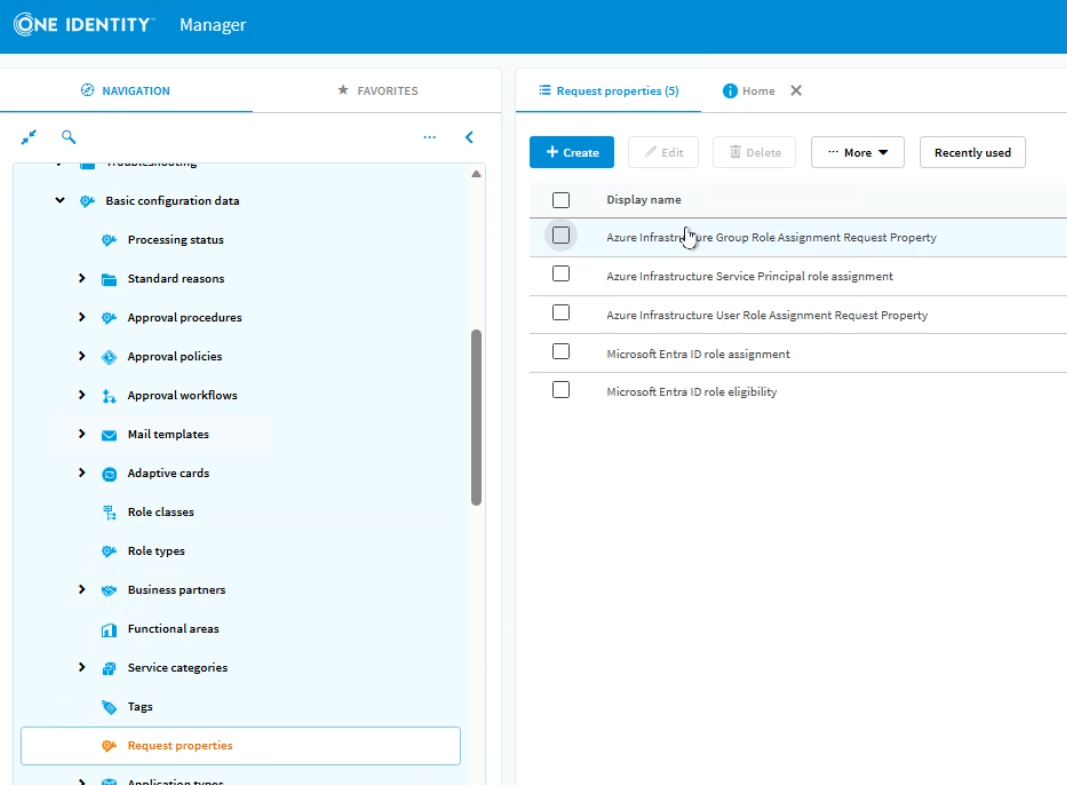
Task: Check the Azure Infrastructure Group Role Assignment row
Action: [x=561, y=235]
